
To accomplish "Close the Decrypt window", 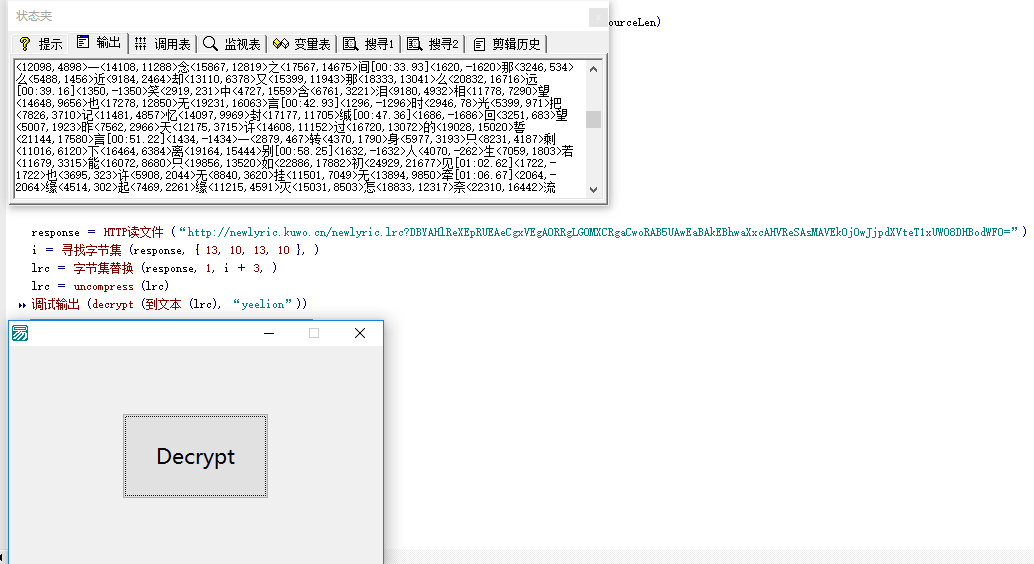I will click(x=359, y=333).
